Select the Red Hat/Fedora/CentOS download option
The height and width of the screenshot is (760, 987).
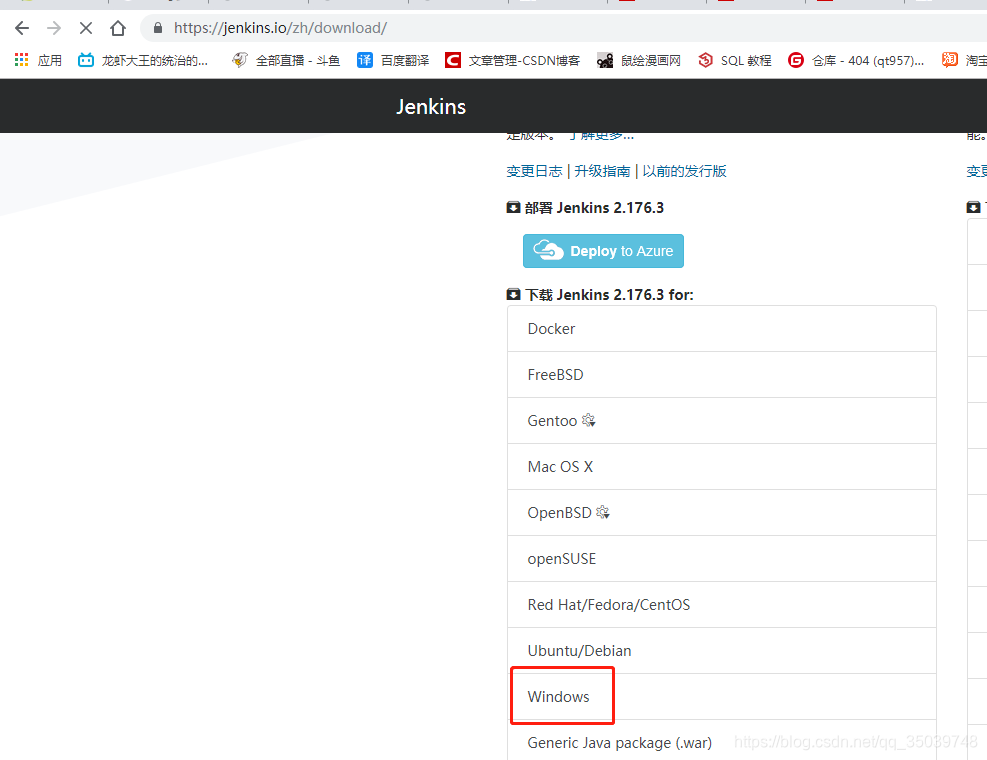pyautogui.click(x=722, y=604)
